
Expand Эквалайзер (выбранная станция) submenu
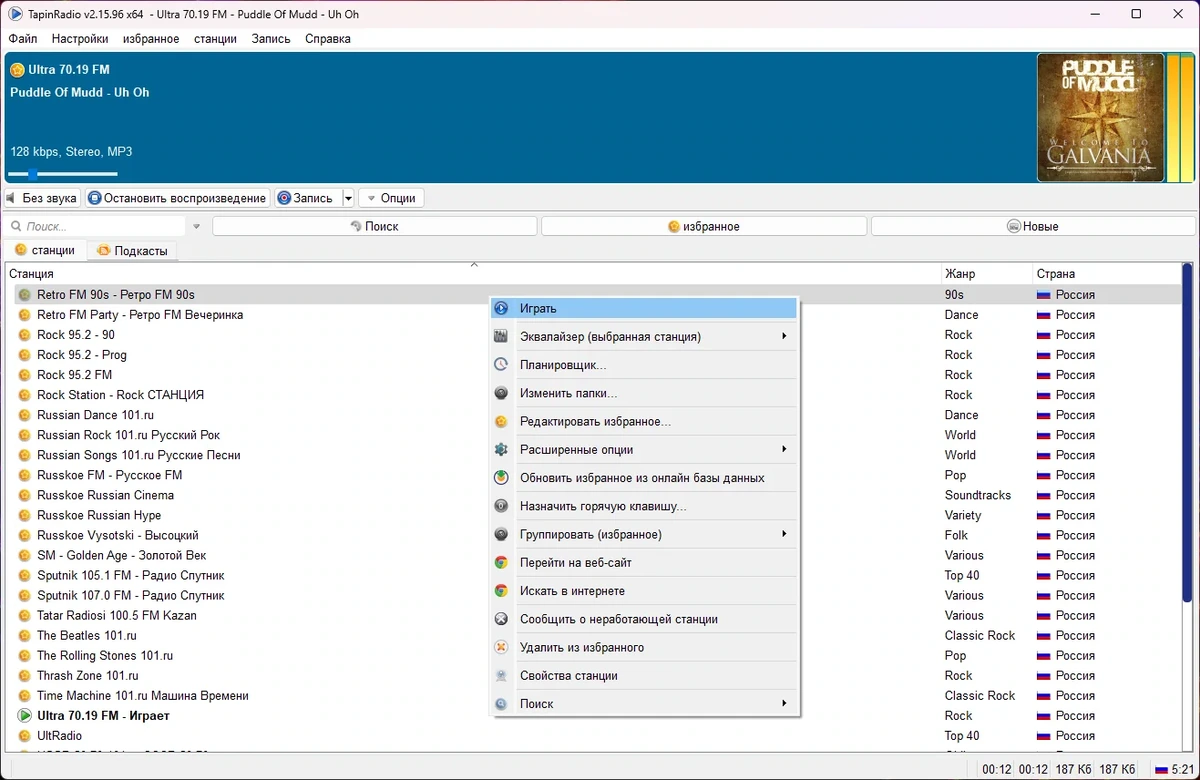(784, 336)
